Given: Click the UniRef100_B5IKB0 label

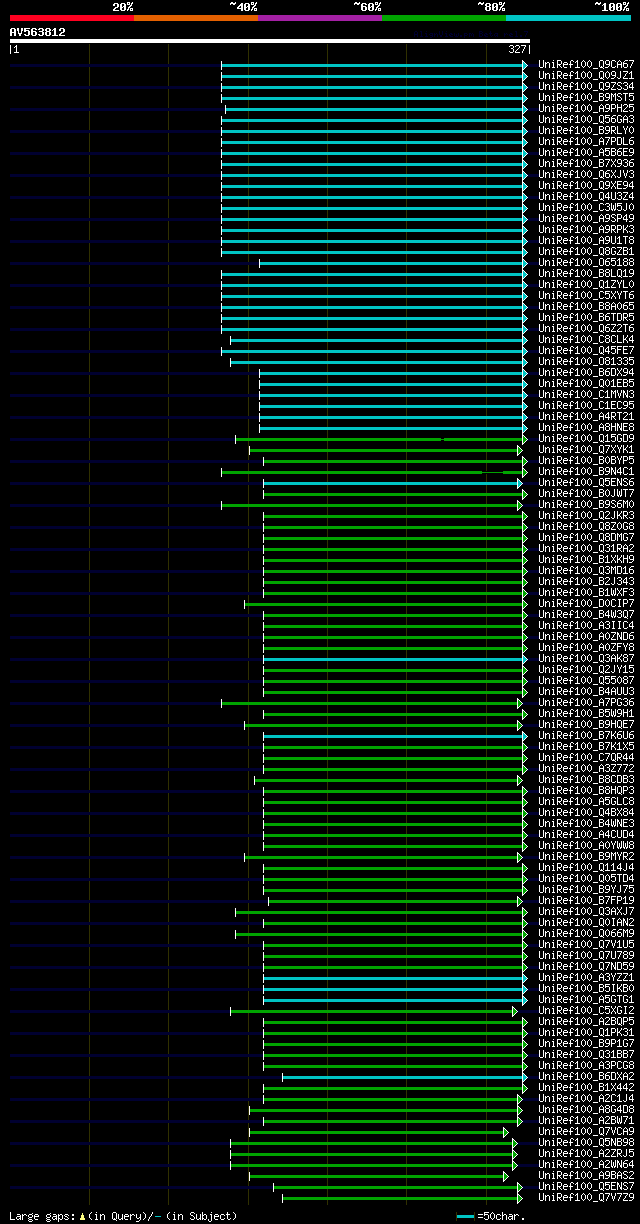Looking at the screenshot, I should 586,988.
